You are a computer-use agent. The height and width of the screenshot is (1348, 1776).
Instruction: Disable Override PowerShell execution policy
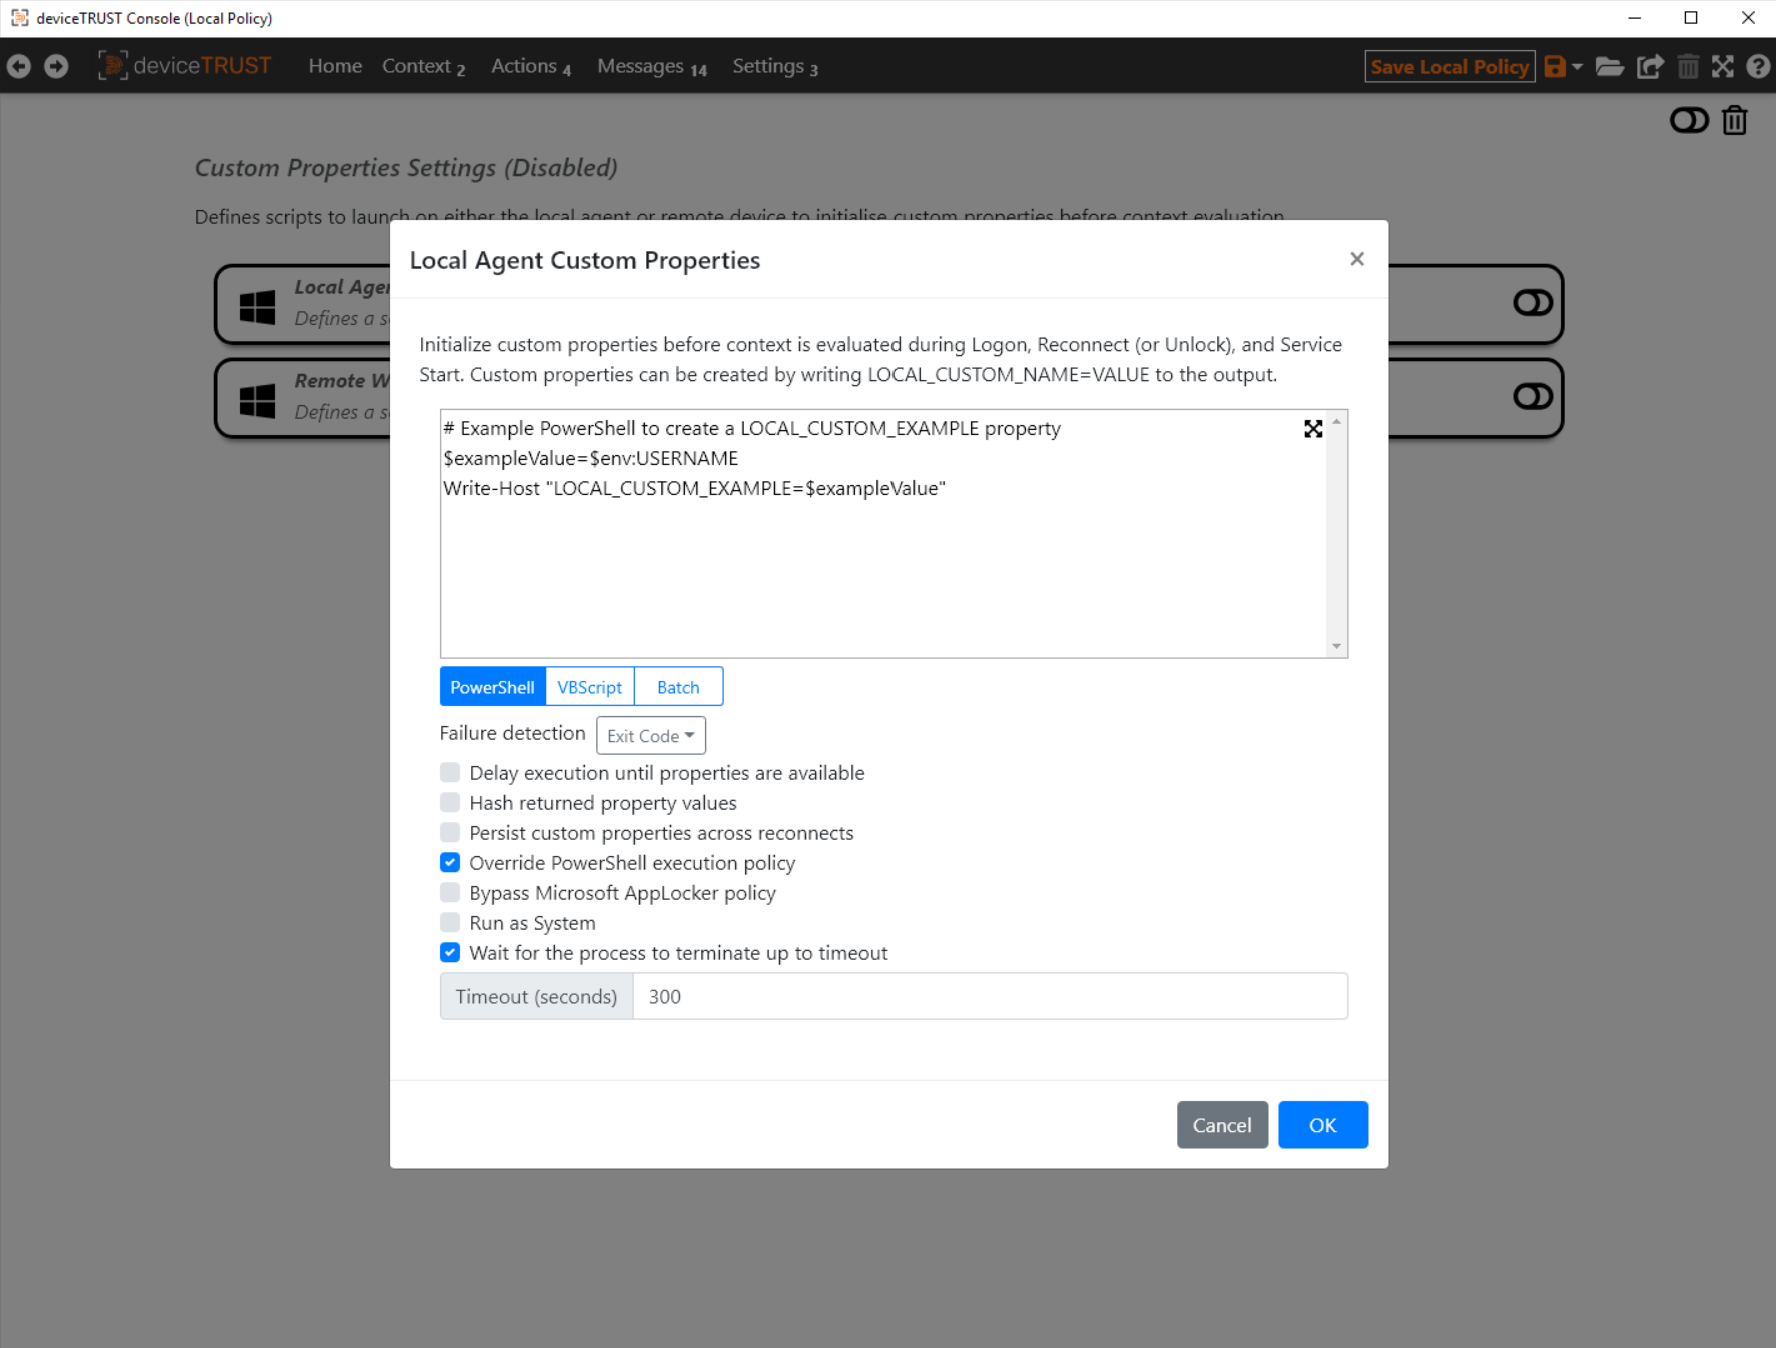coord(450,862)
